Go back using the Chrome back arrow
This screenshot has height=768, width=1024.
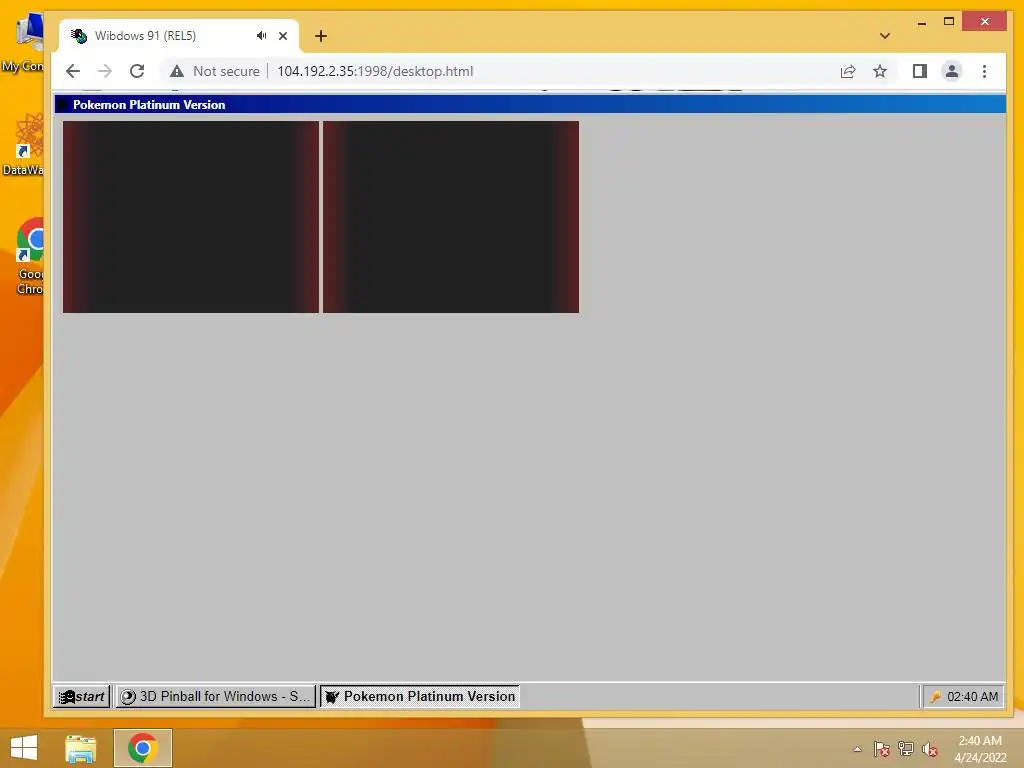click(73, 71)
